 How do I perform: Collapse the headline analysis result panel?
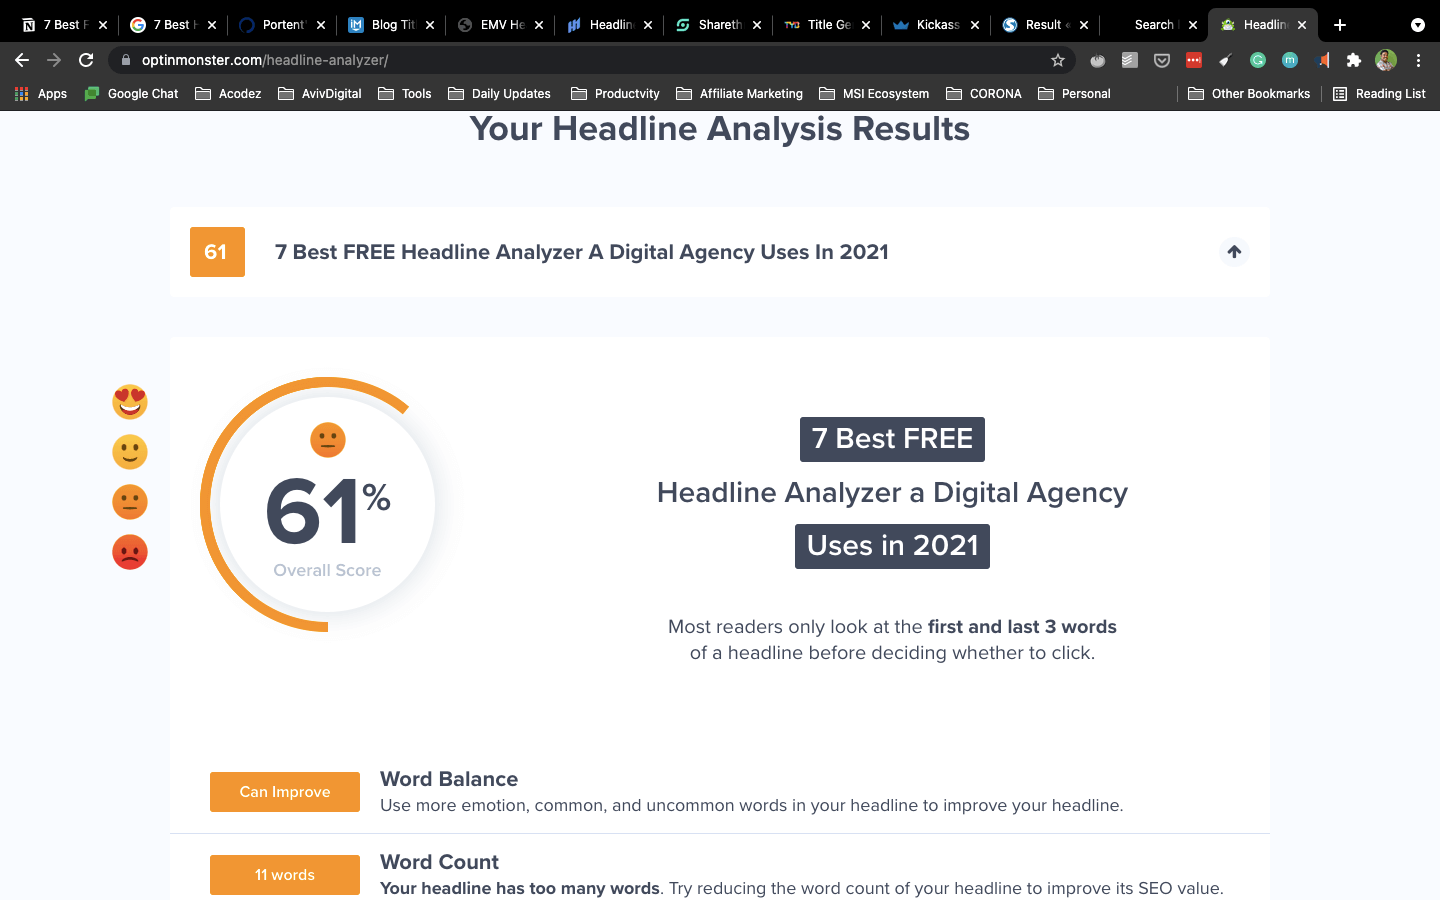pos(1234,252)
